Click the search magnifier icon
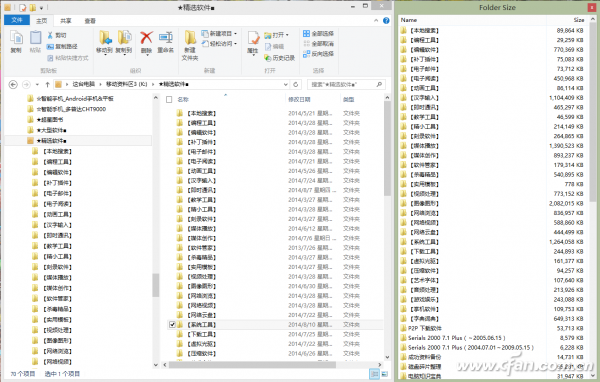Image resolution: width=600 pixels, height=382 pixels. tap(379, 84)
